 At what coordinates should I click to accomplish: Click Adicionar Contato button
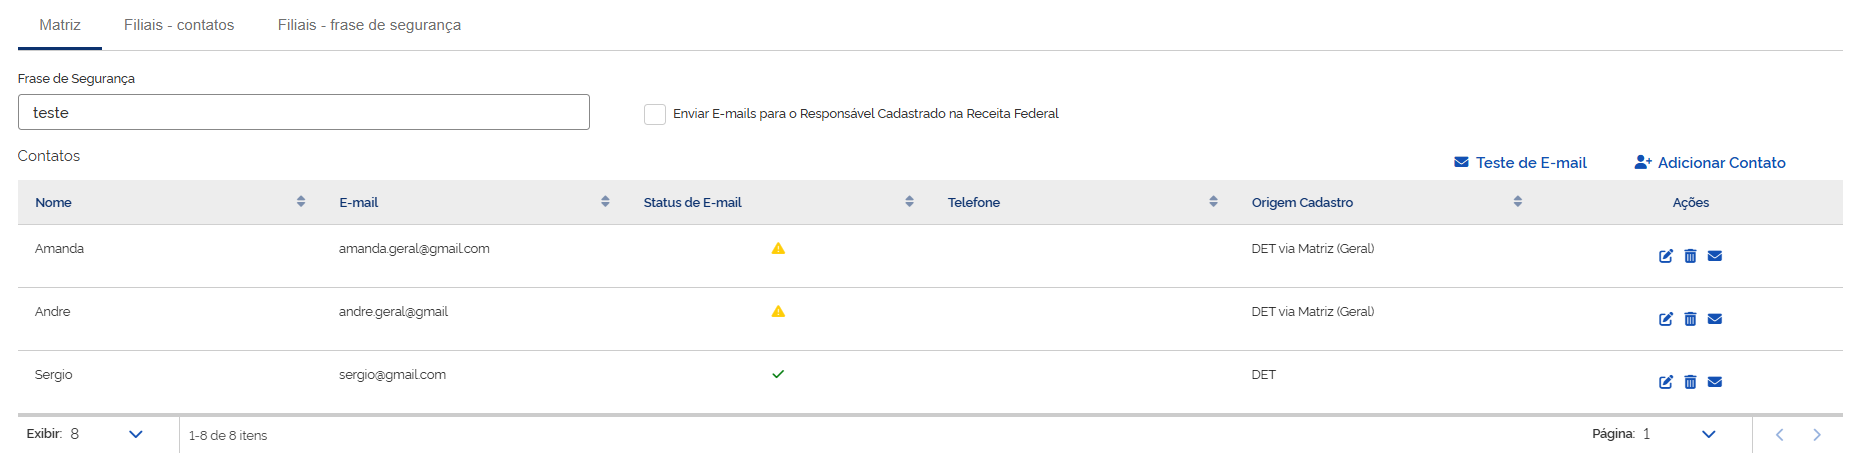1710,163
